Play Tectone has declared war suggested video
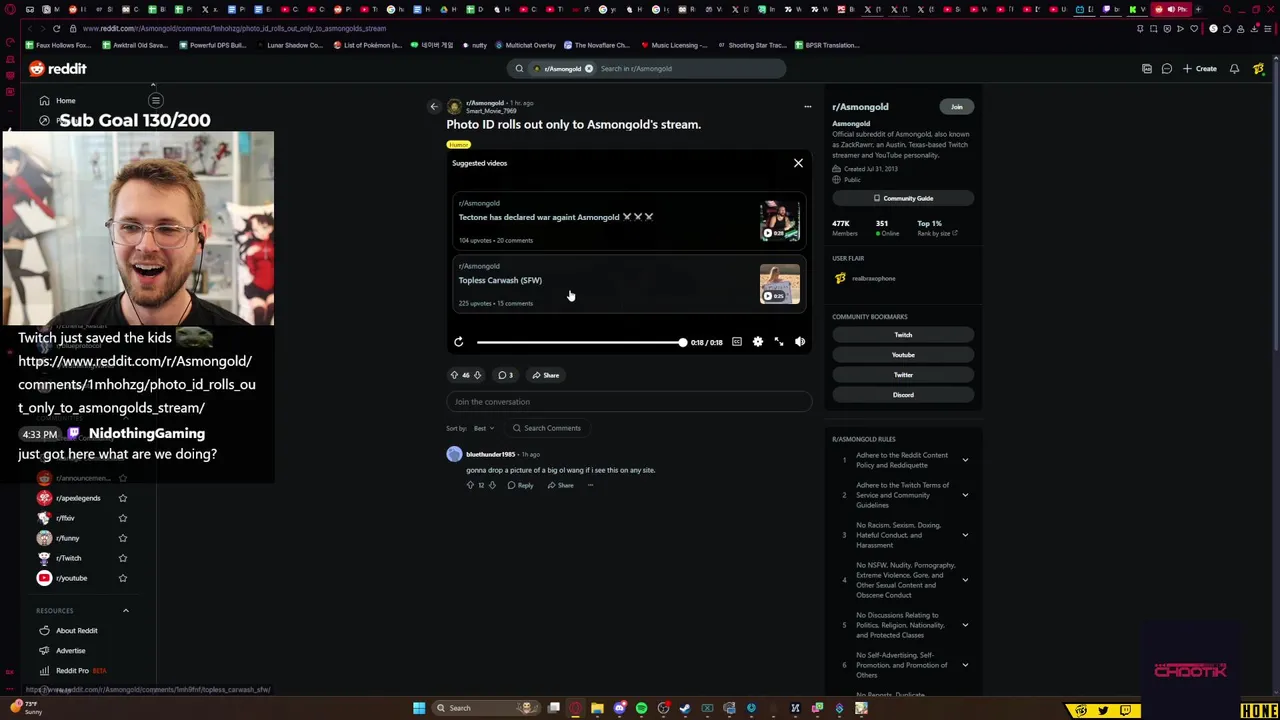Viewport: 1280px width, 720px height. point(629,221)
